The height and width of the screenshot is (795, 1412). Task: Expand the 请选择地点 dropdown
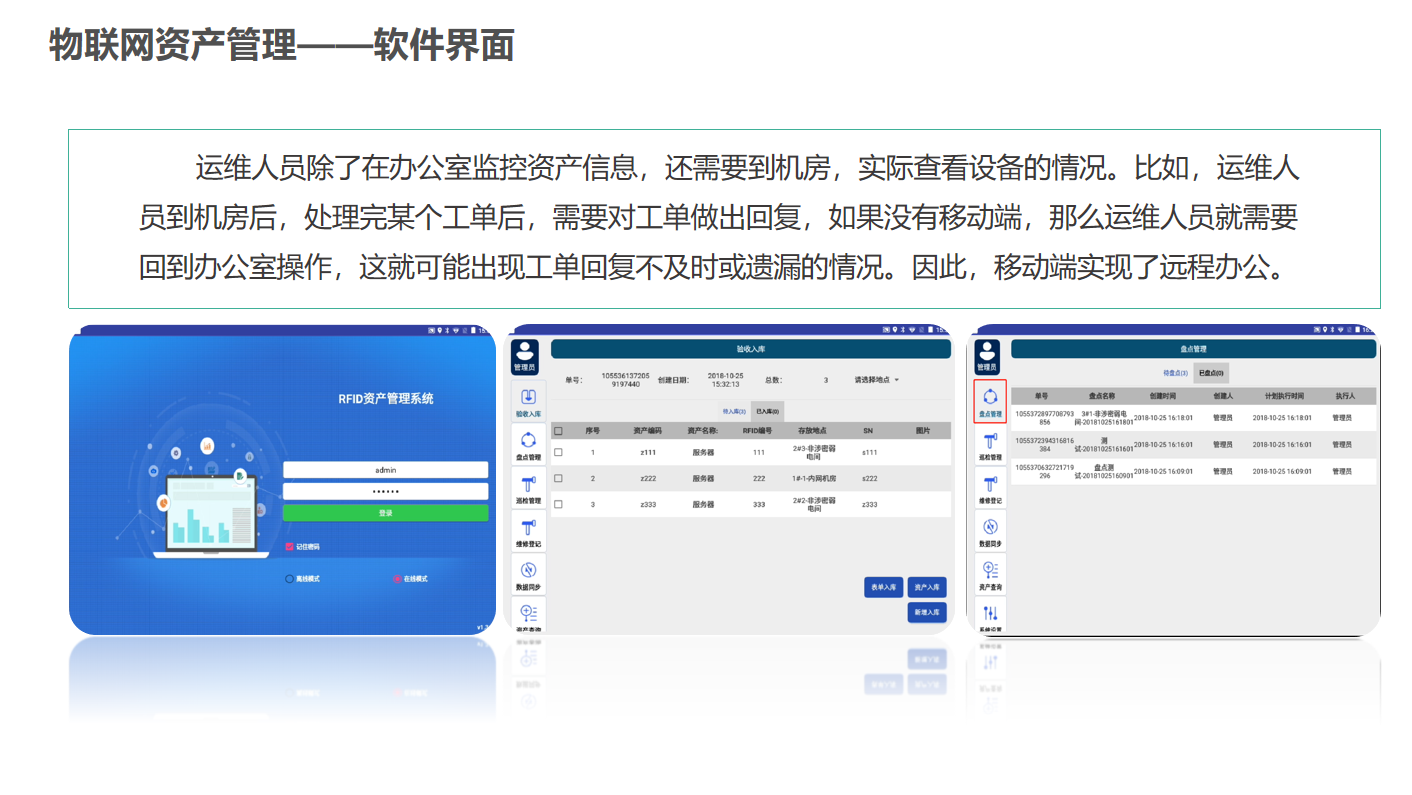tap(876, 380)
